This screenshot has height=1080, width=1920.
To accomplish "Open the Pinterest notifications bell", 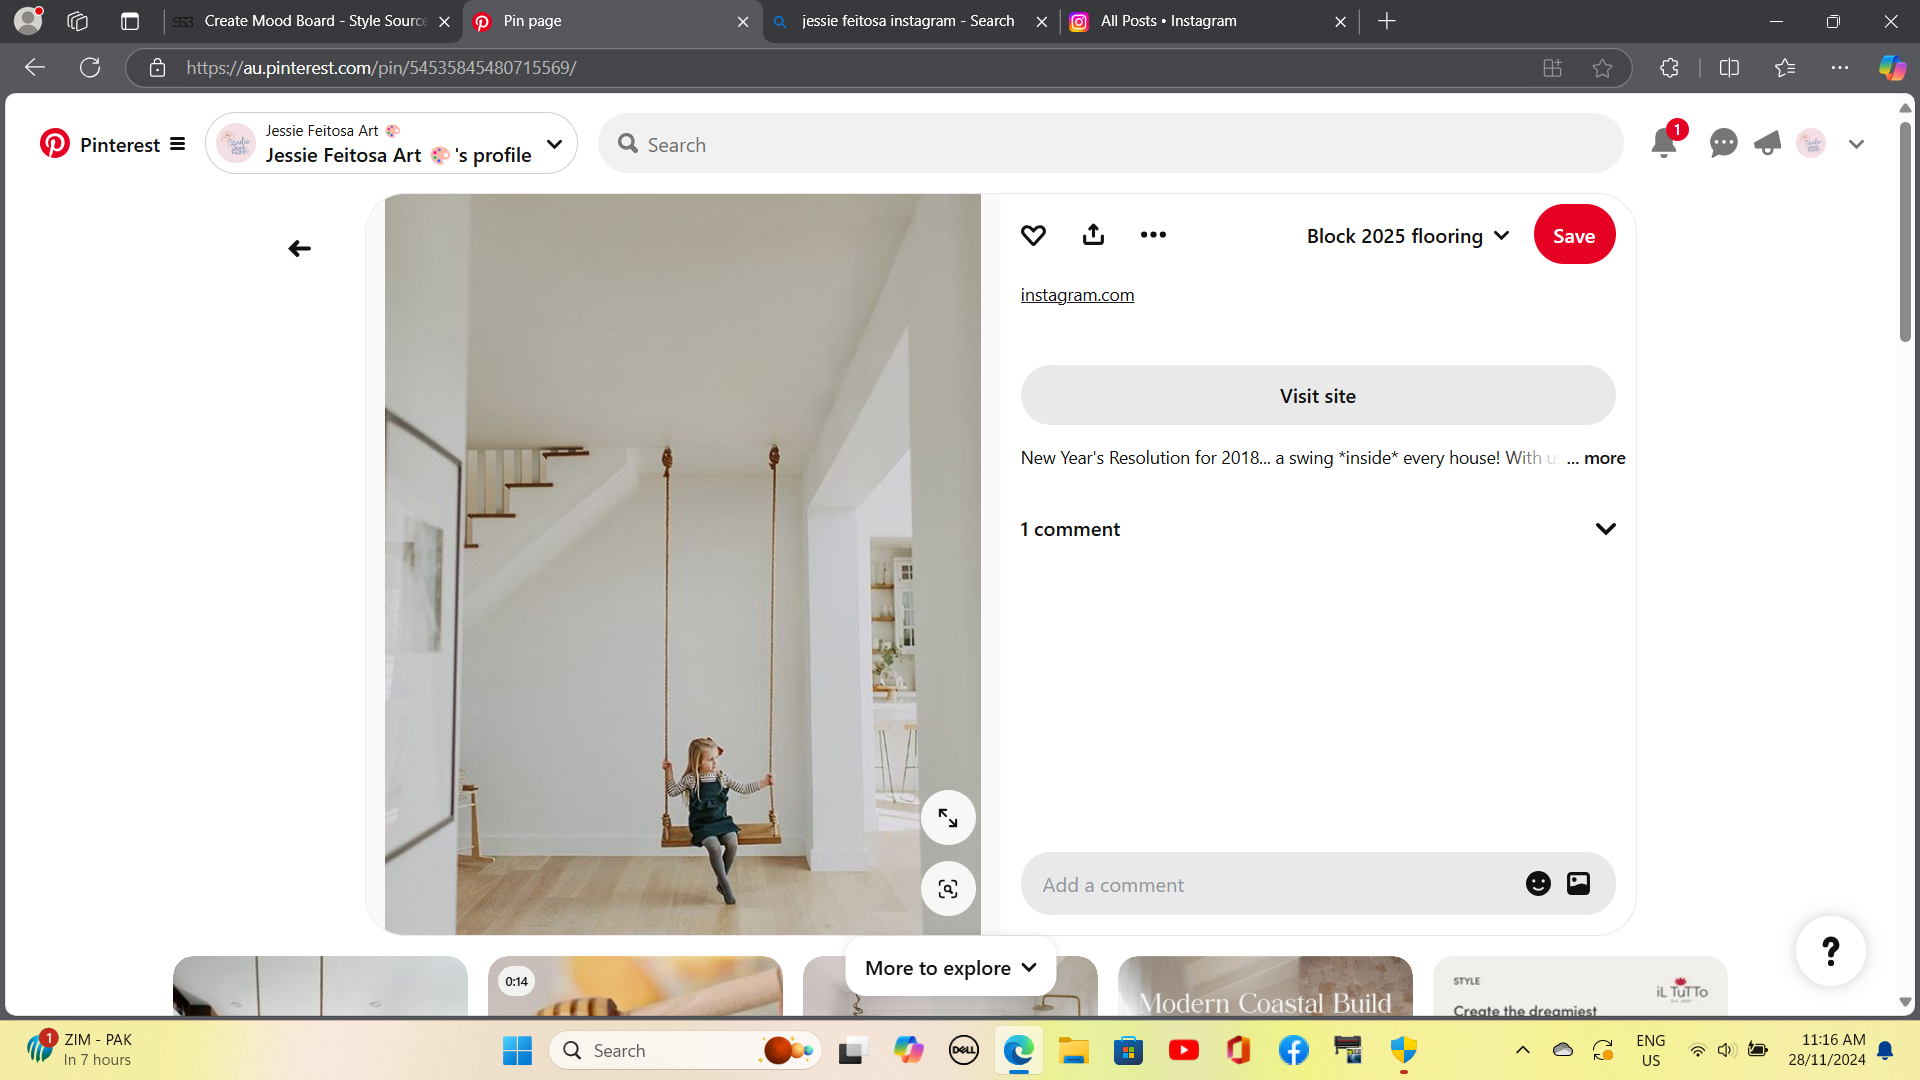I will (1664, 144).
